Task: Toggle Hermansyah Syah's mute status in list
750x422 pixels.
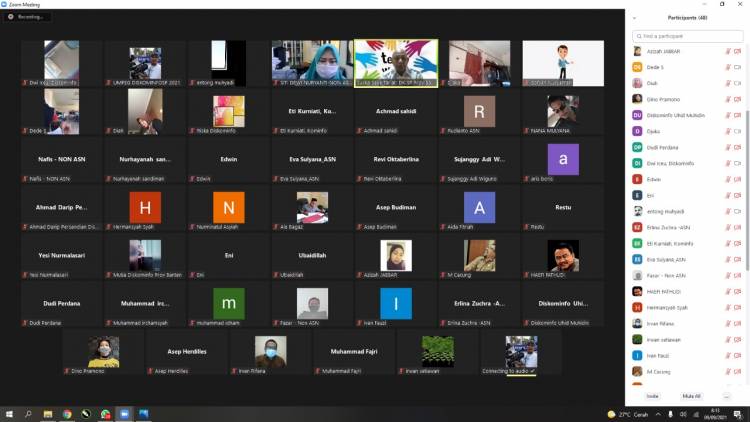Action: point(726,307)
